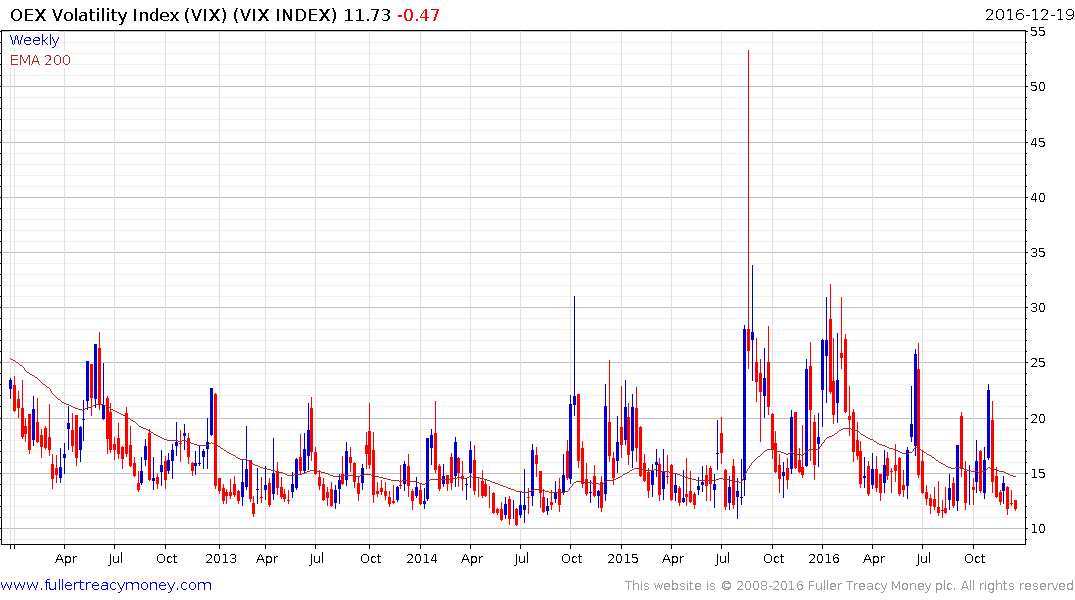Click the 45 label on the price axis
Image resolution: width=1075 pixels, height=600 pixels.
tap(1037, 143)
